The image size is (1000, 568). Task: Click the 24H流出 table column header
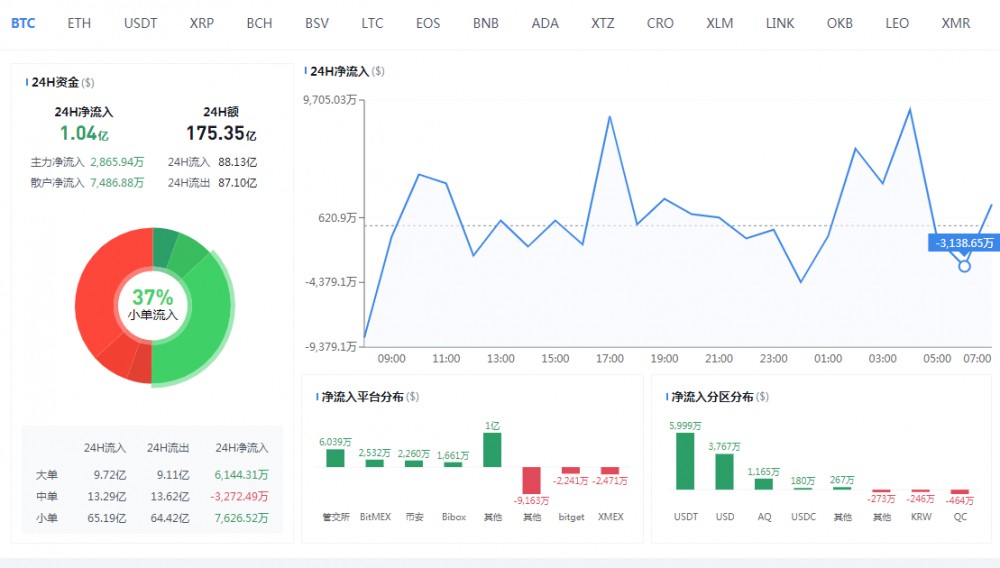click(168, 448)
